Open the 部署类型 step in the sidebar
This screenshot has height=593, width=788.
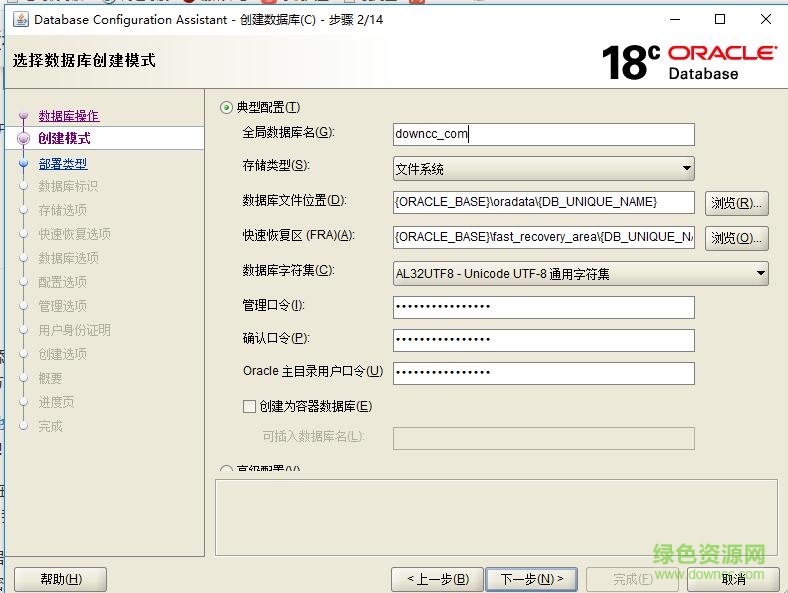pyautogui.click(x=63, y=164)
